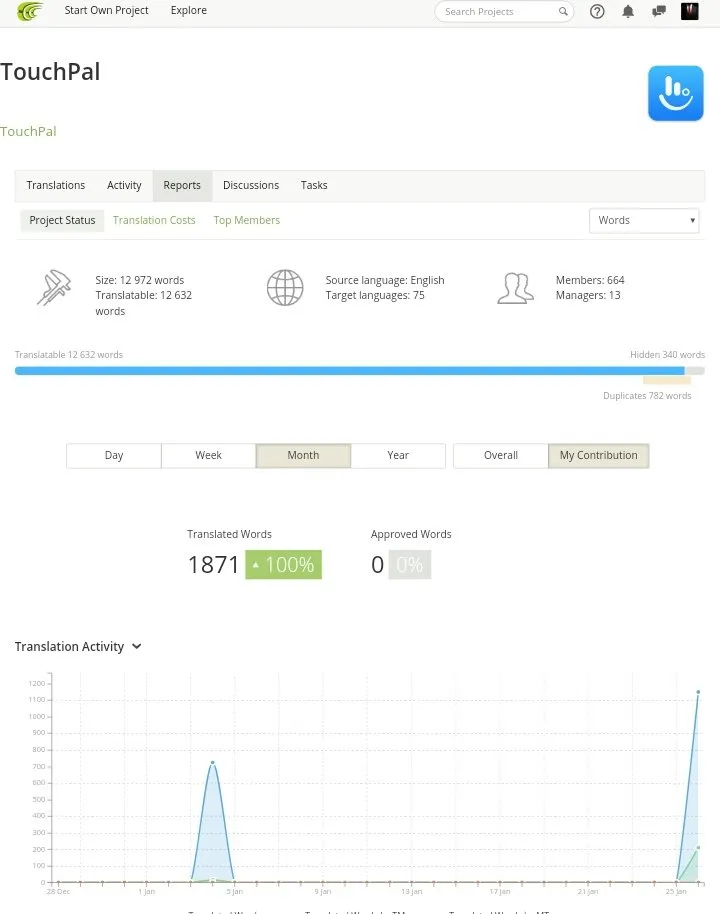Click the members people icon

point(515,288)
